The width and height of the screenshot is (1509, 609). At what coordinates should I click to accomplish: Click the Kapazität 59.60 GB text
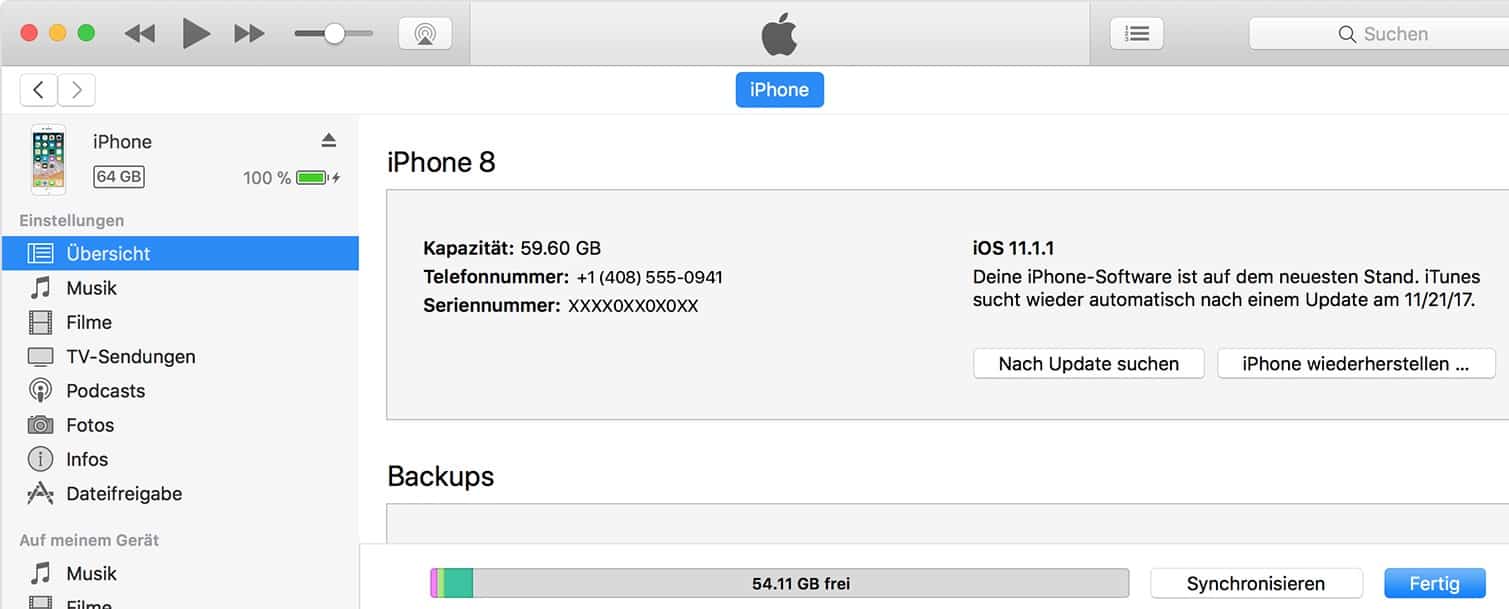pyautogui.click(x=512, y=248)
